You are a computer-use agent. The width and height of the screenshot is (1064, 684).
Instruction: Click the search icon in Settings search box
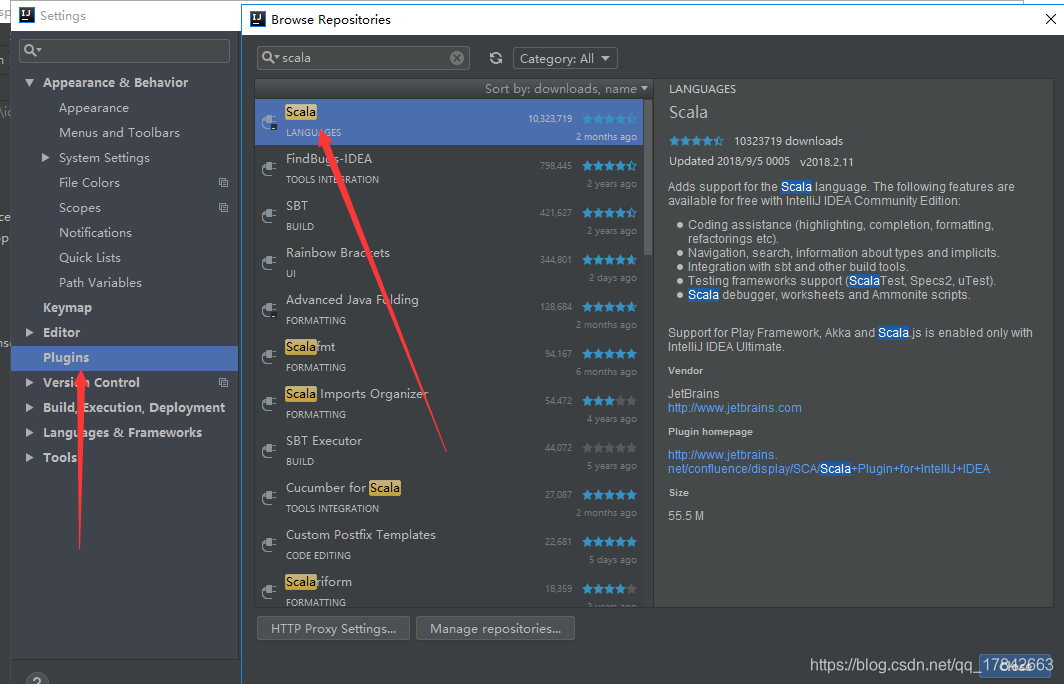tap(32, 51)
